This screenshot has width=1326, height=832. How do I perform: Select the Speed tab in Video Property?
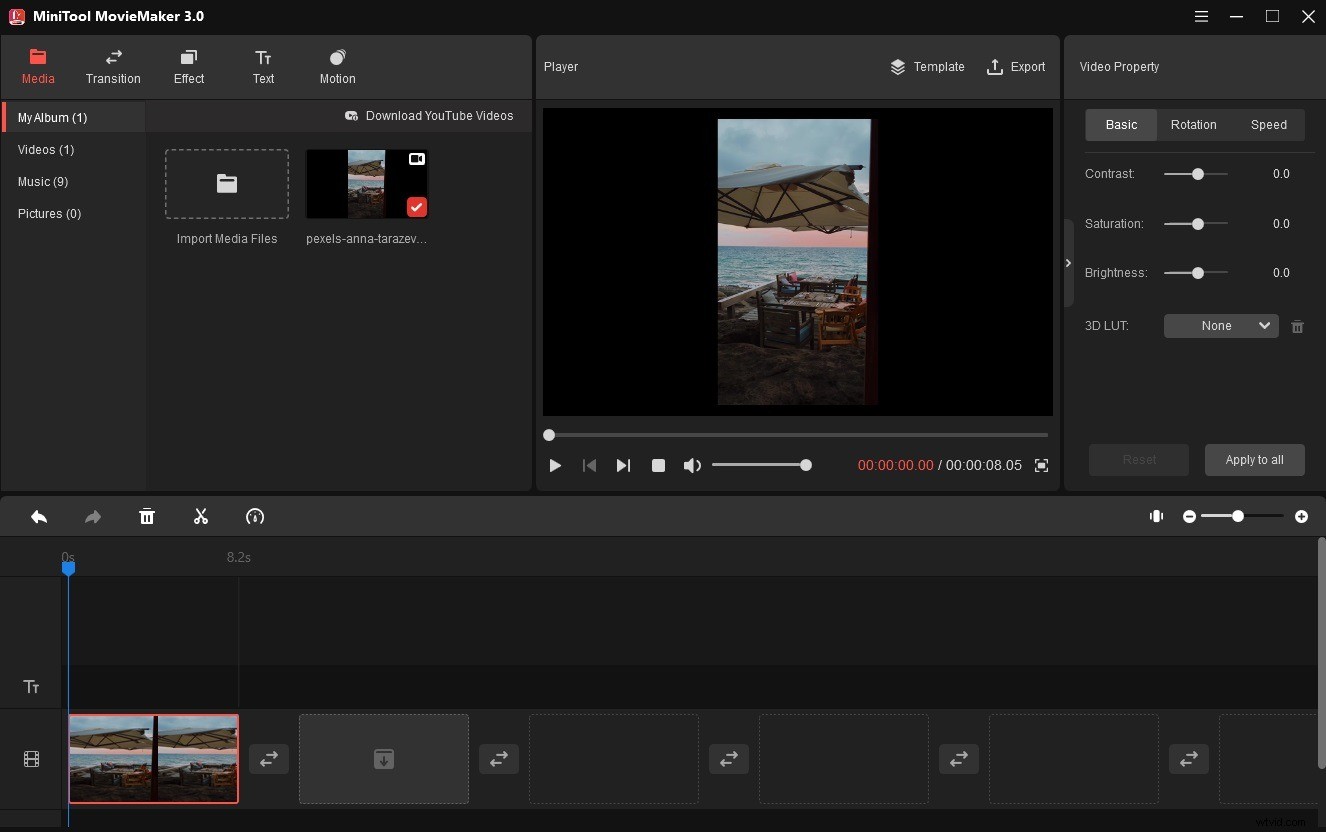pyautogui.click(x=1268, y=124)
